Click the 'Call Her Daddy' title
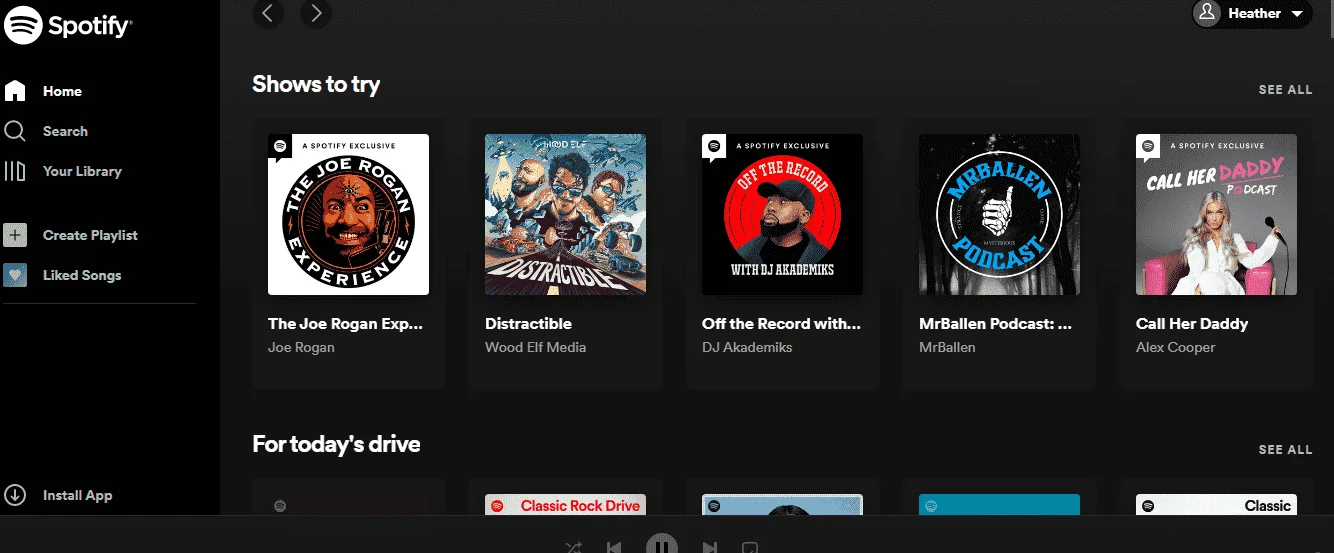Screen dimensions: 1334x553 click(1192, 323)
